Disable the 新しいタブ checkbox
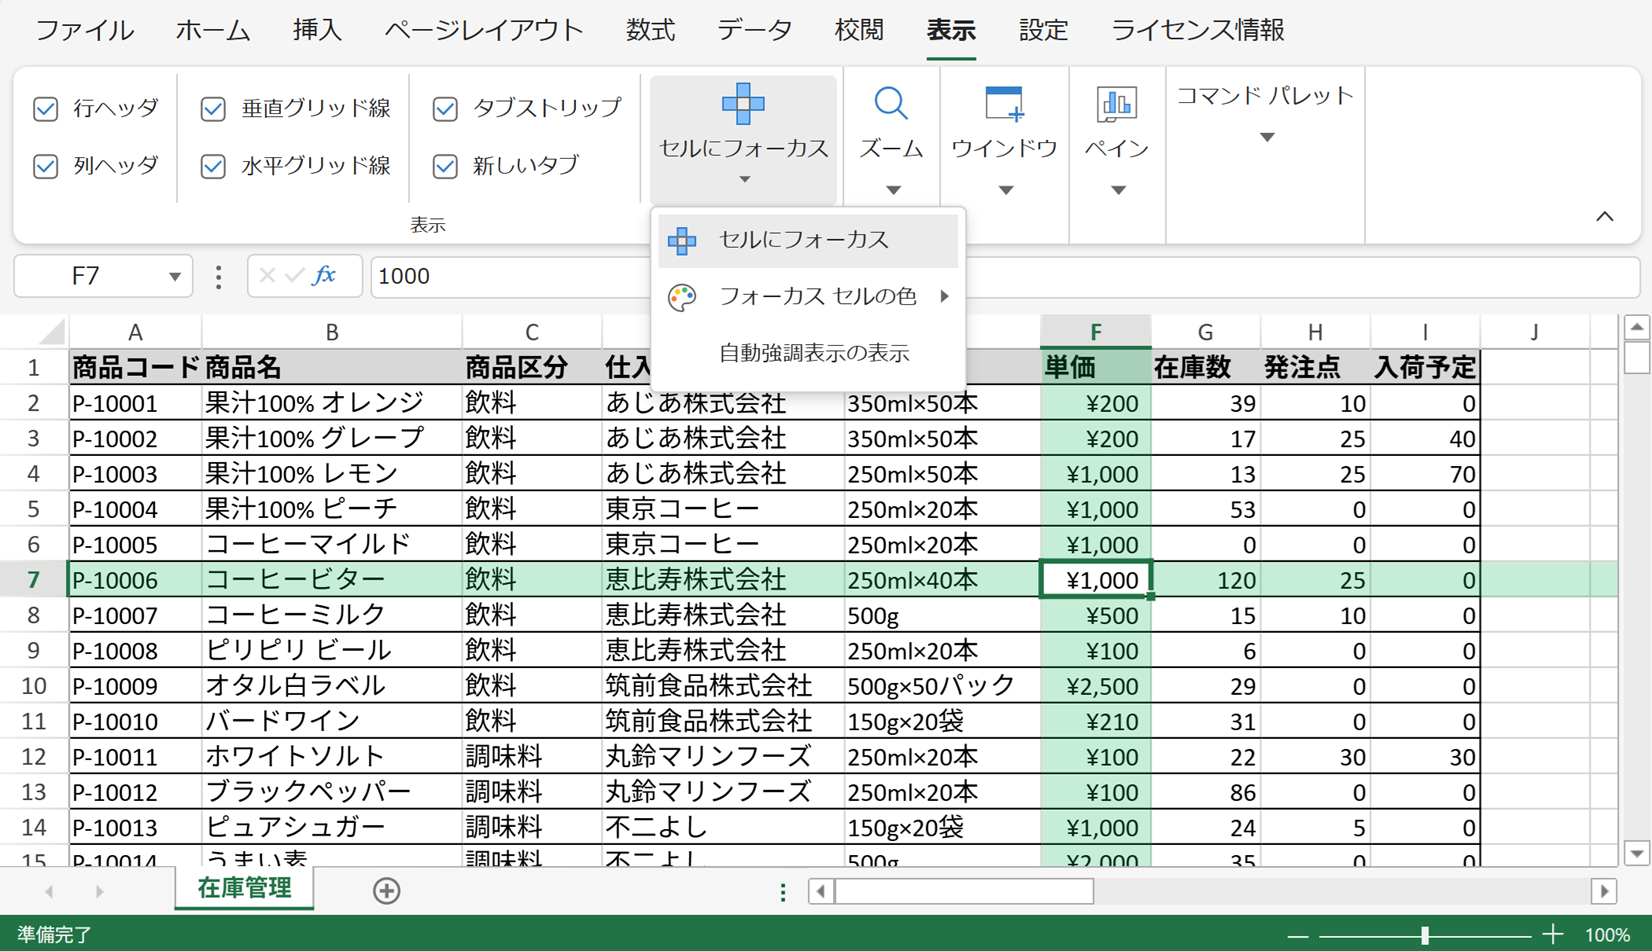 [x=445, y=166]
